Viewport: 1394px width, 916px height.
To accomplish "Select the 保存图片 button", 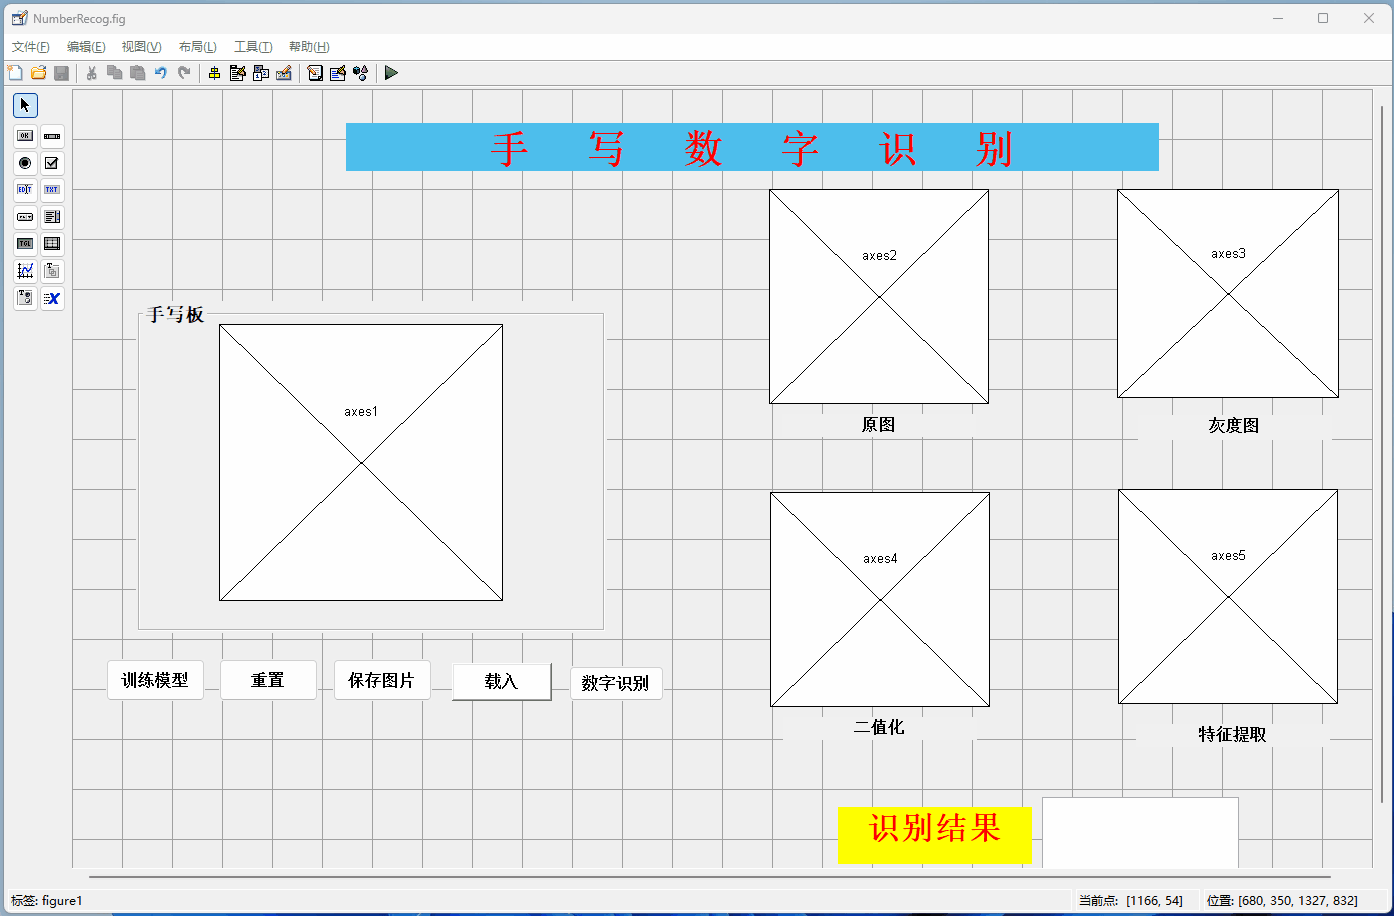I will (382, 680).
